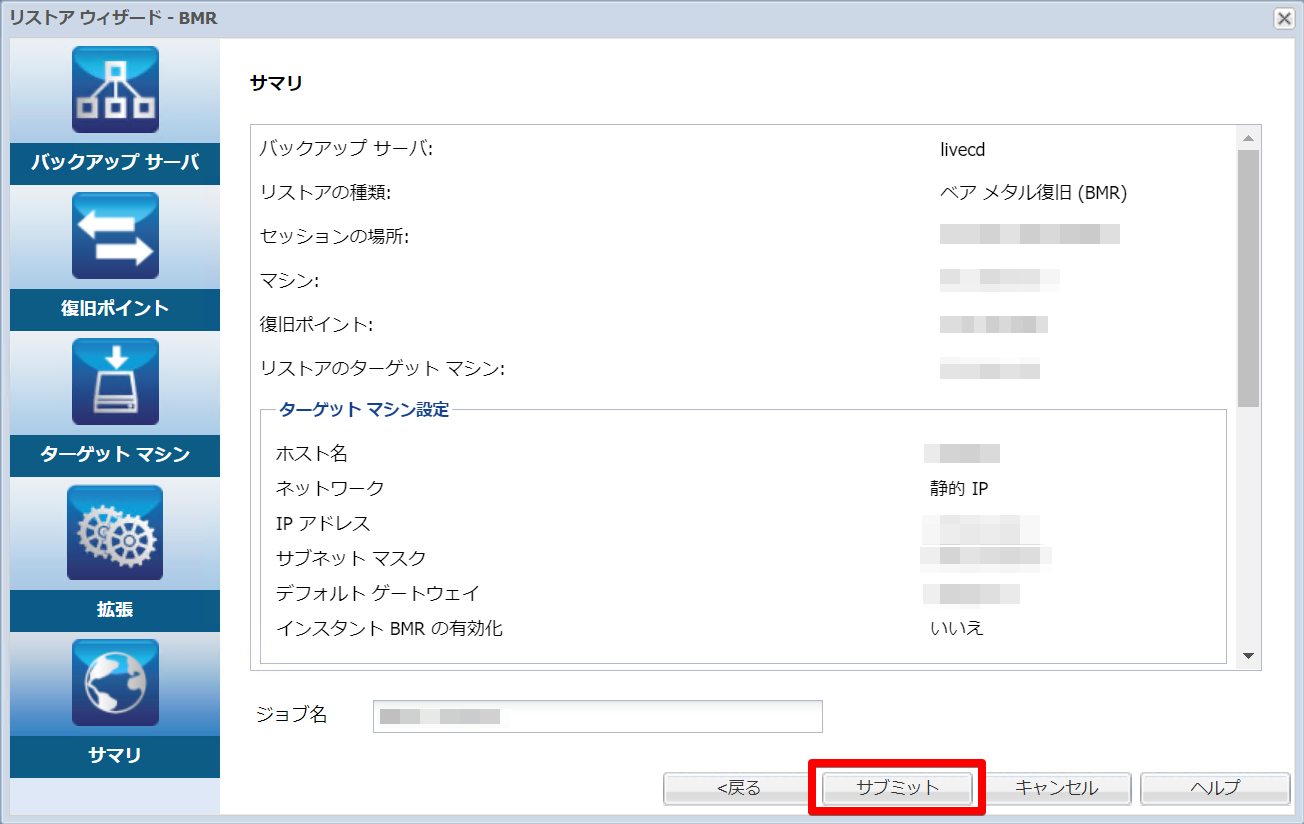Focus the ジョブ名 input field

click(x=598, y=716)
